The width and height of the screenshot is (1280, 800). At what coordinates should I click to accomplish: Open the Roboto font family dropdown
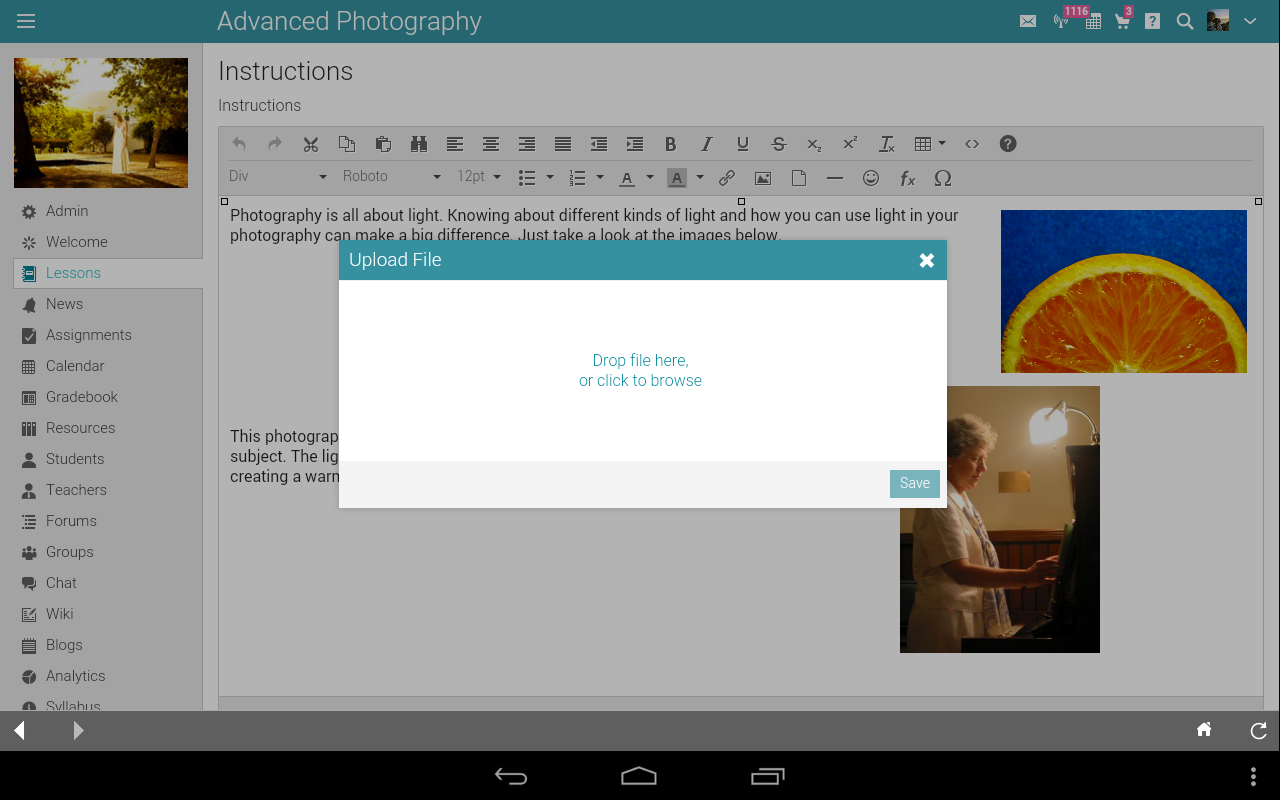(391, 177)
